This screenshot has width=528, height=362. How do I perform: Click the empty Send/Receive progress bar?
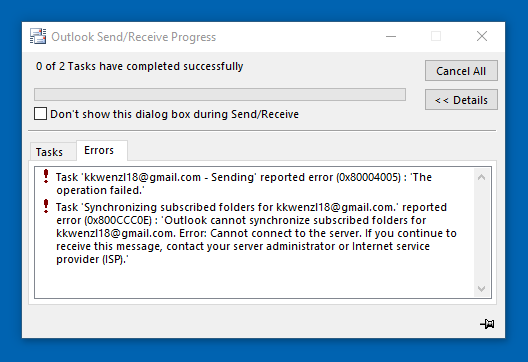click(220, 95)
